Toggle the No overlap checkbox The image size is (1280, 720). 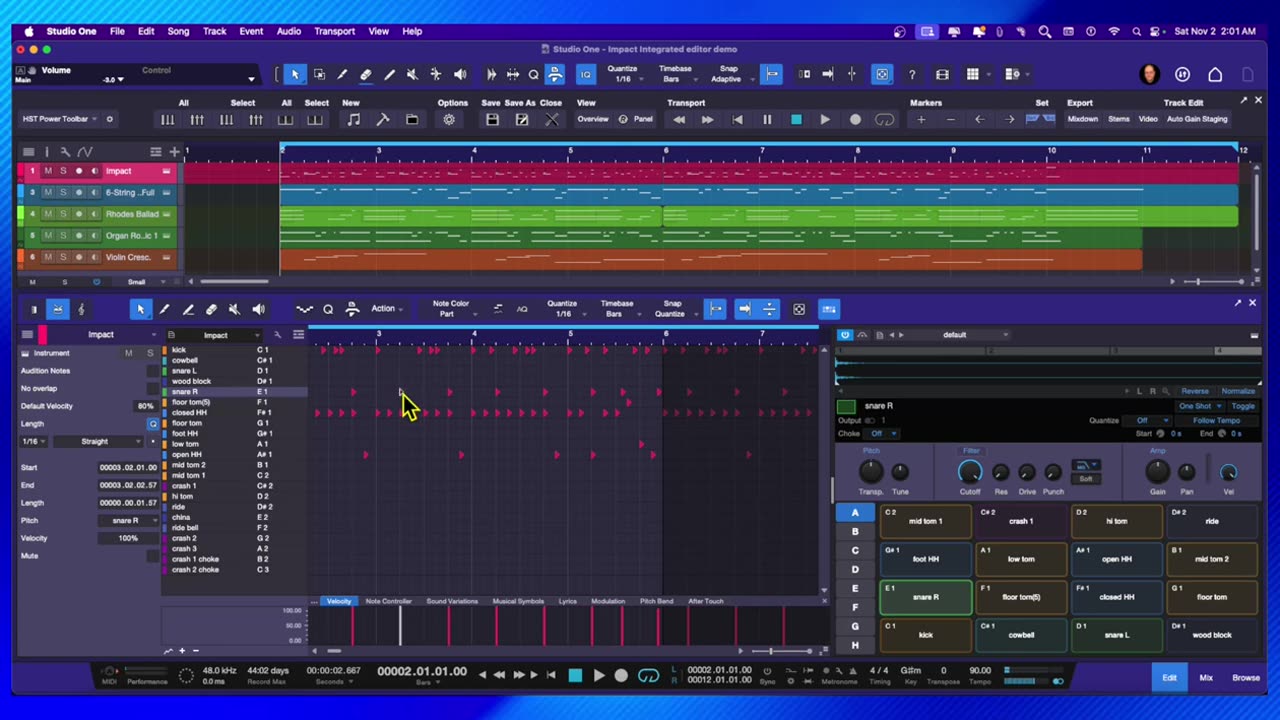[153, 388]
